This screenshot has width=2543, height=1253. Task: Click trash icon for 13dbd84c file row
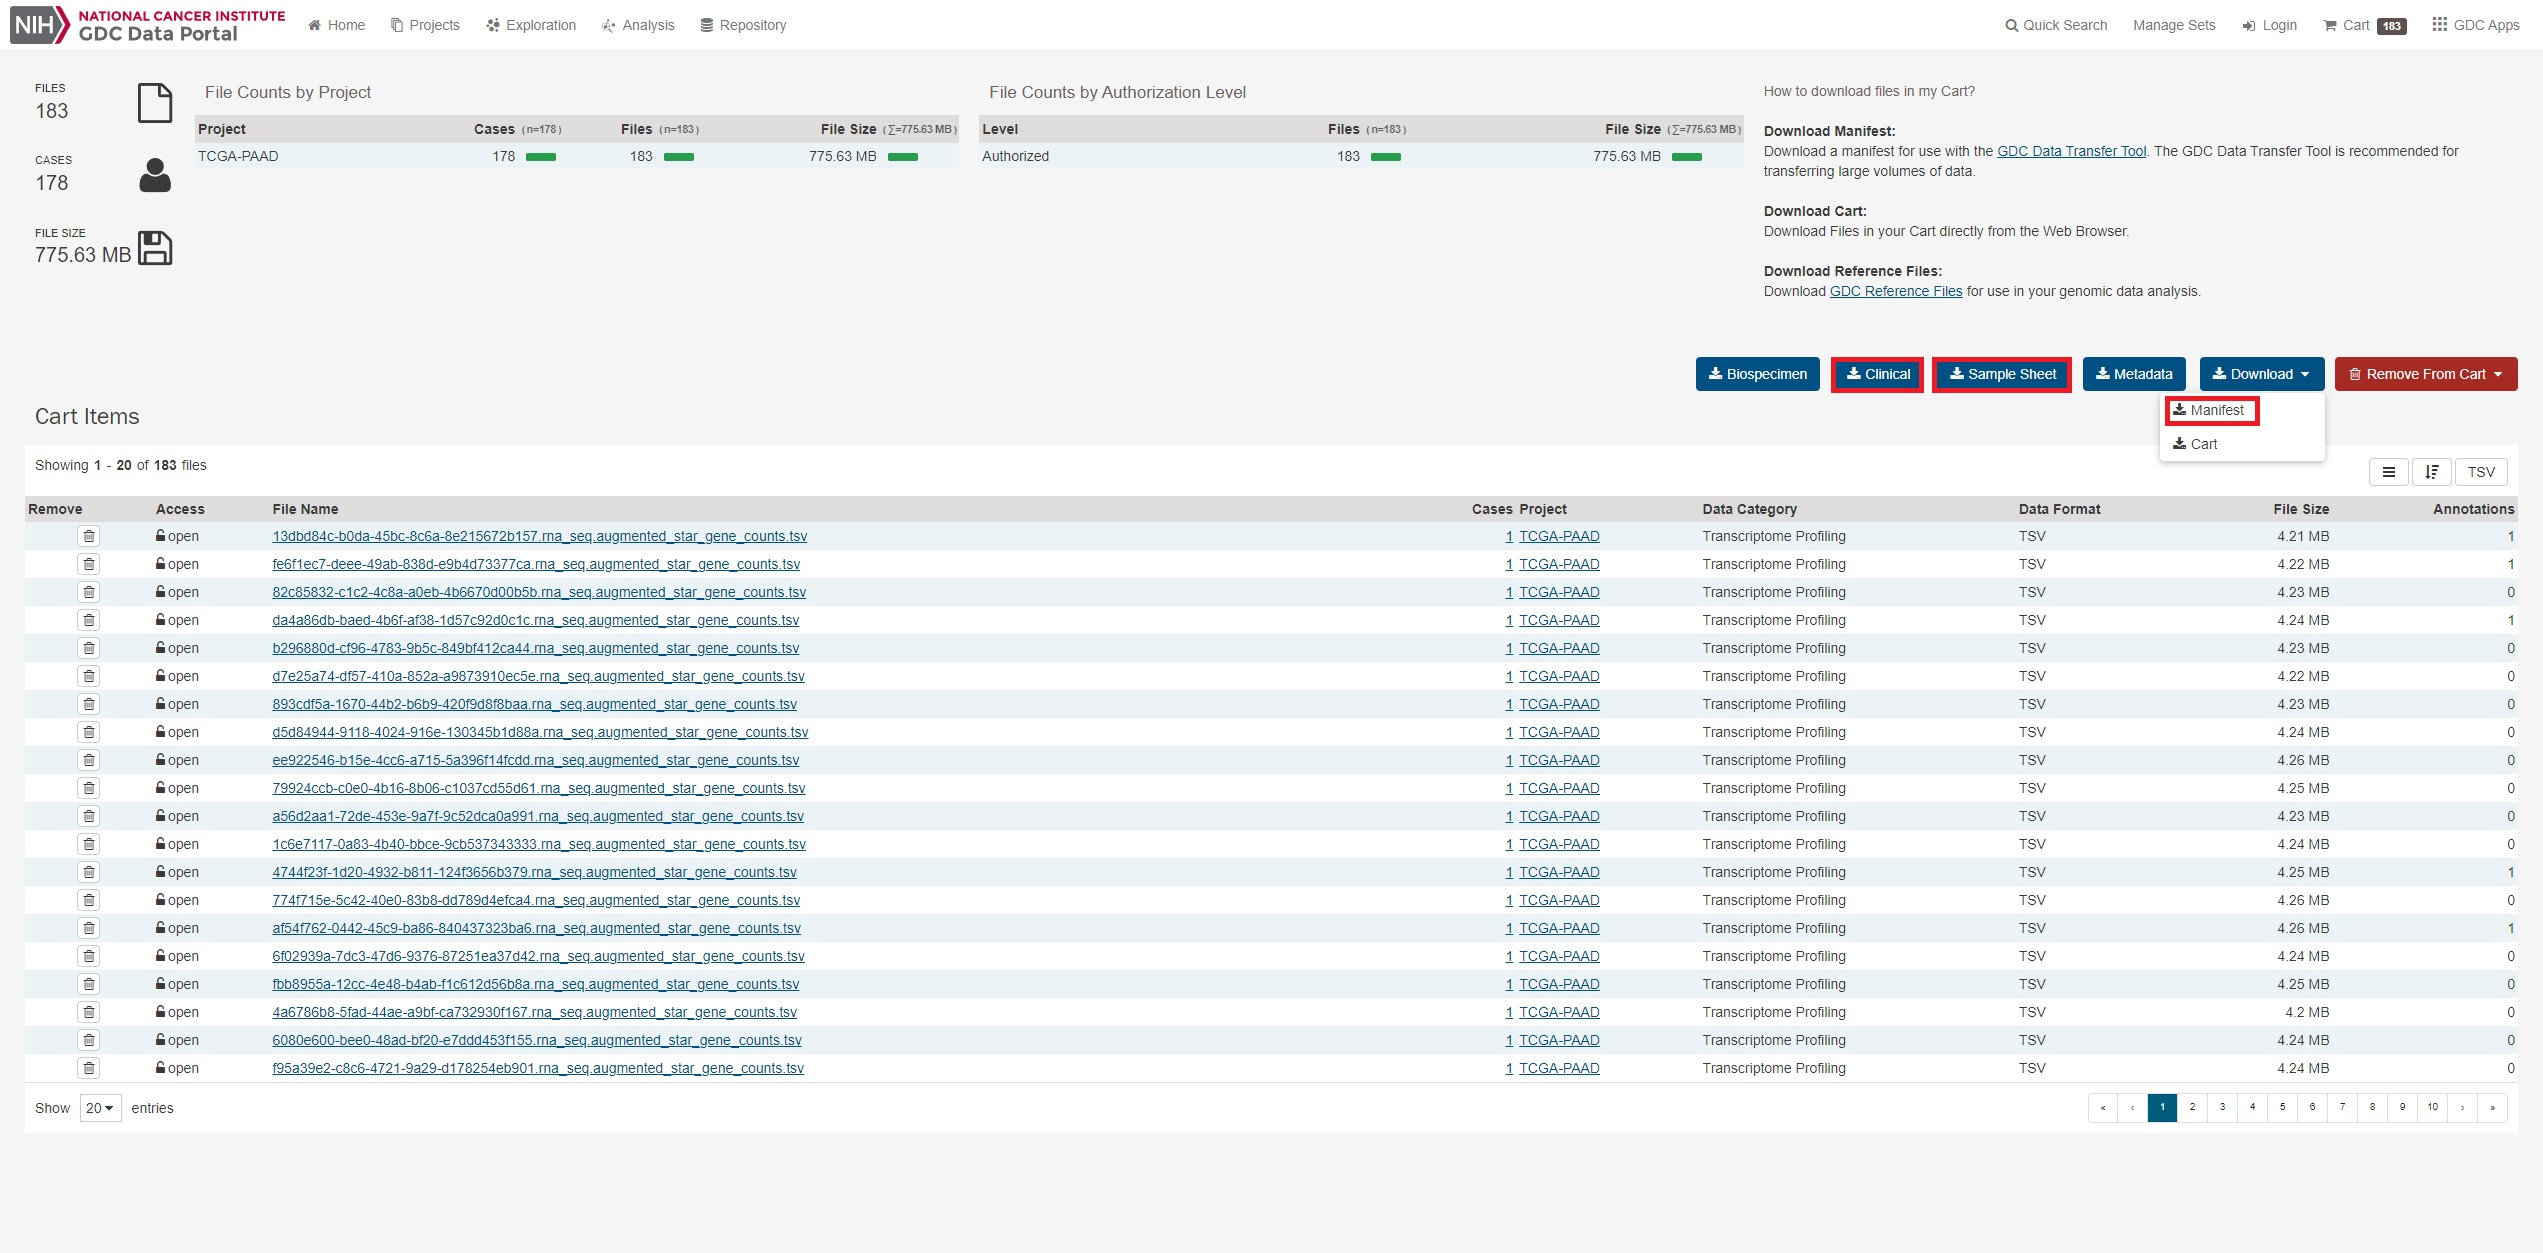[89, 536]
